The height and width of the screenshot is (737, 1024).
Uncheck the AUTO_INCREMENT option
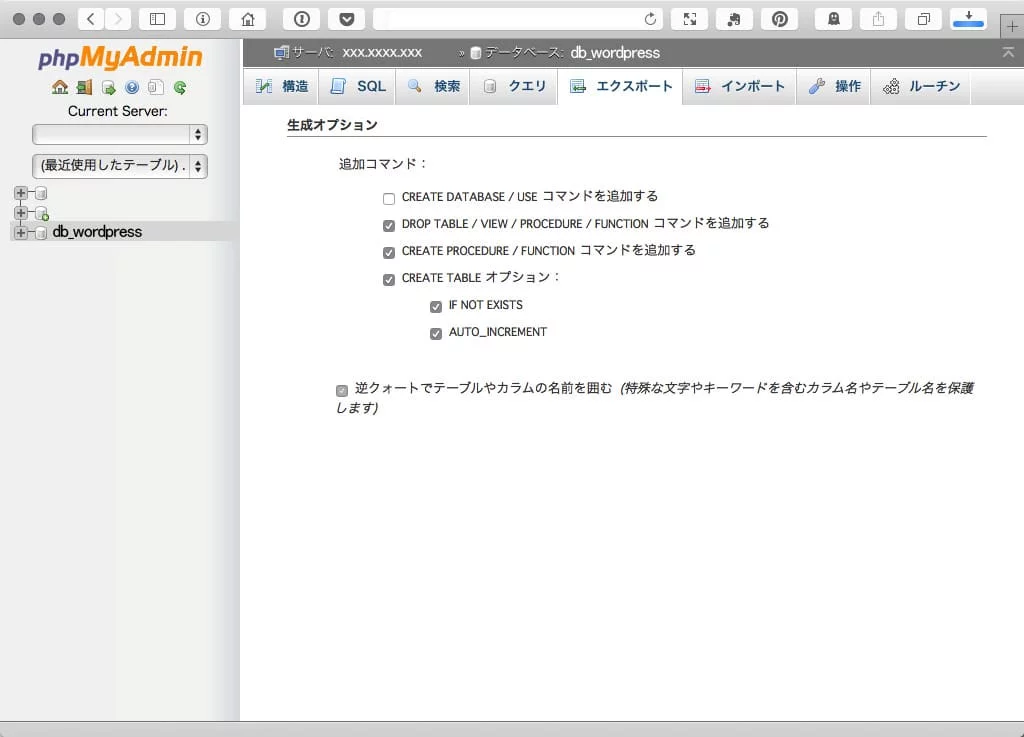coord(436,334)
